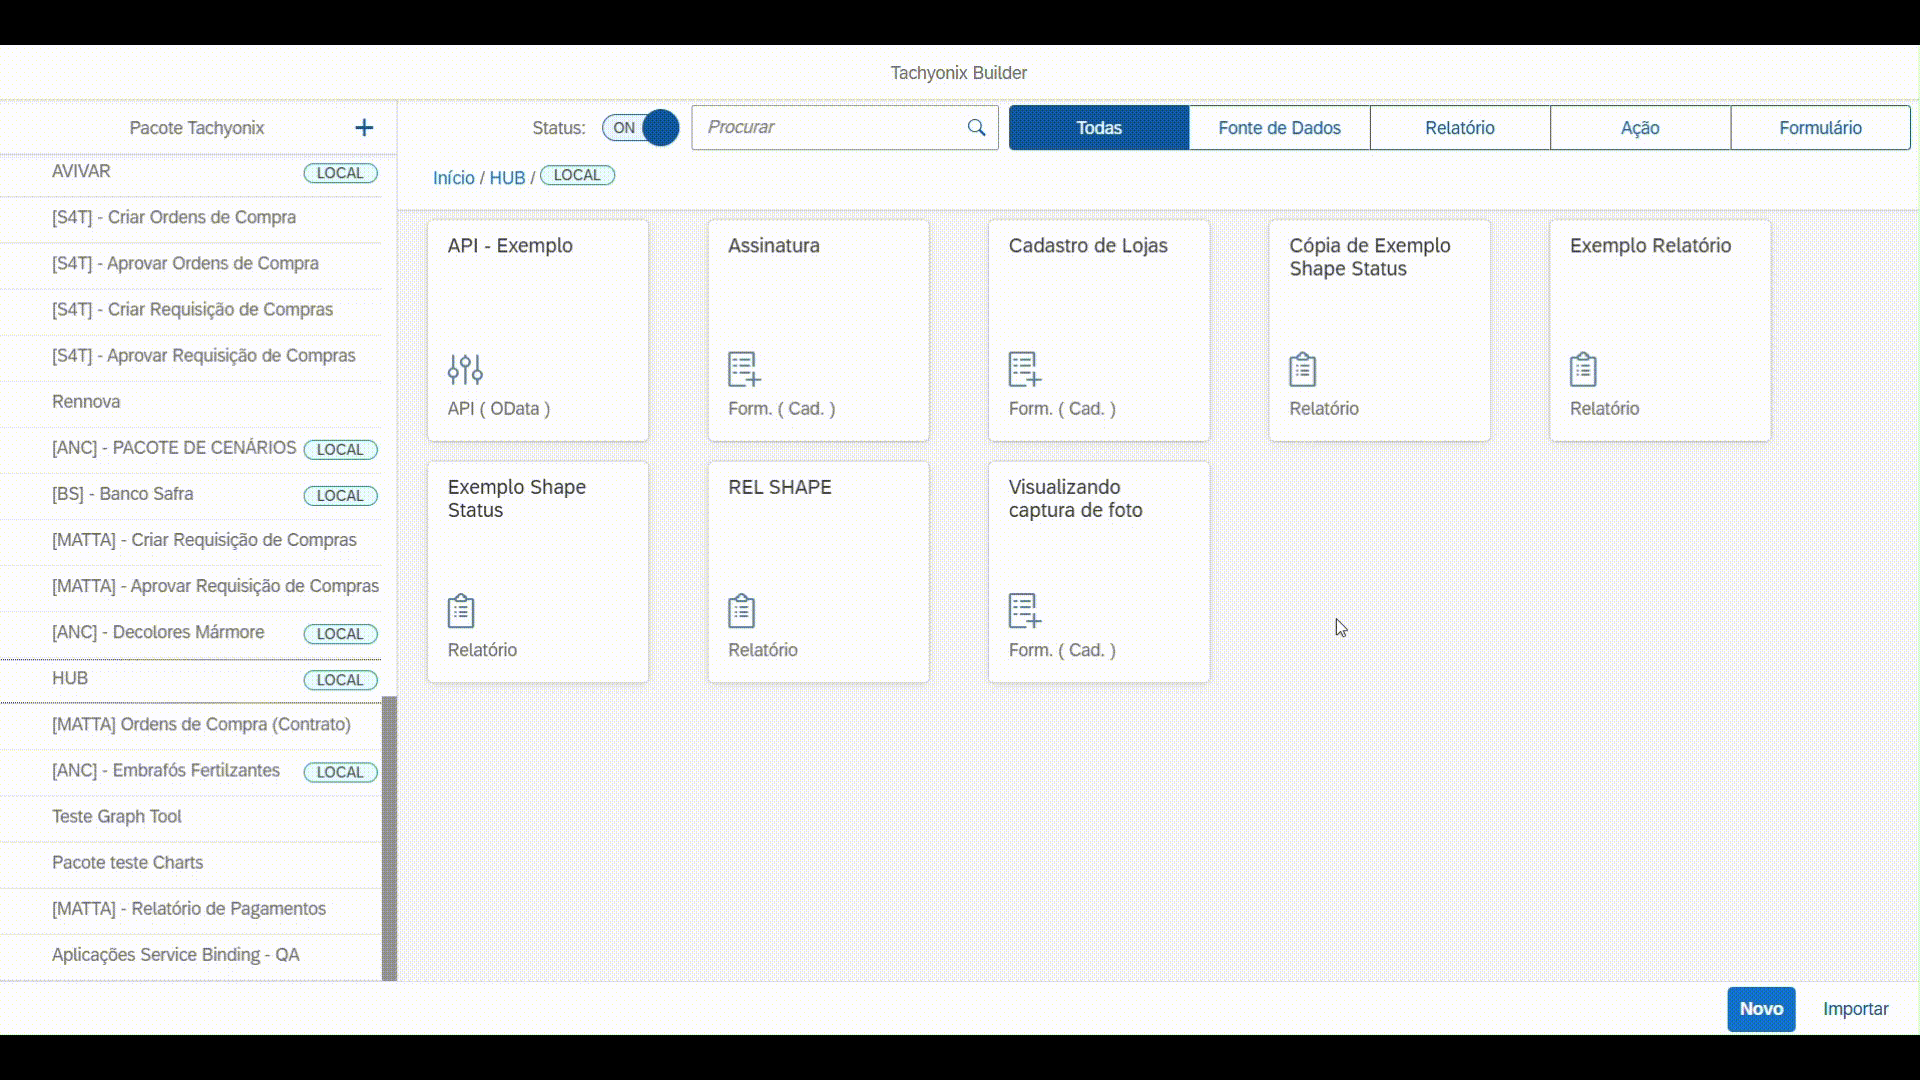1920x1080 pixels.
Task: Go to Início in the breadcrumb
Action: click(453, 178)
